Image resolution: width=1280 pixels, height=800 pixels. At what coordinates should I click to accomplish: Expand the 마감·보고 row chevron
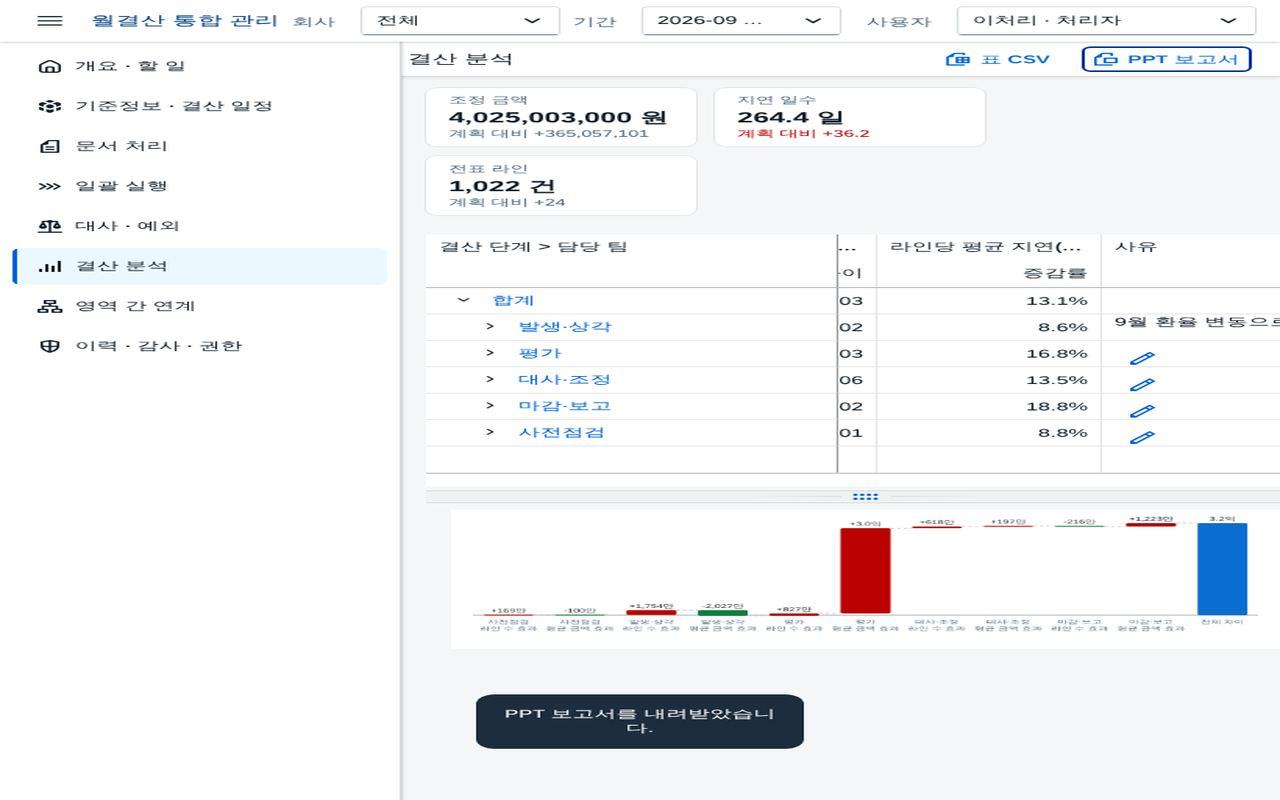coord(490,406)
